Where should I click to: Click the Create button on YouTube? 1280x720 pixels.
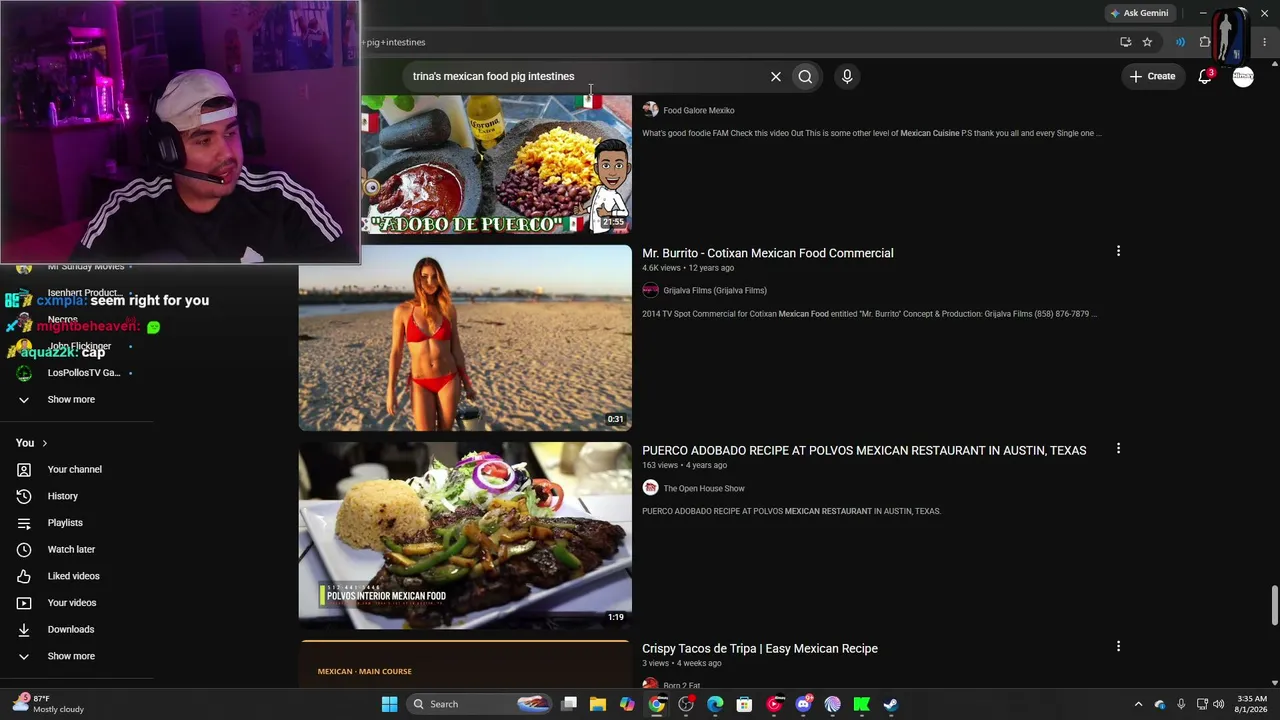(x=1153, y=76)
